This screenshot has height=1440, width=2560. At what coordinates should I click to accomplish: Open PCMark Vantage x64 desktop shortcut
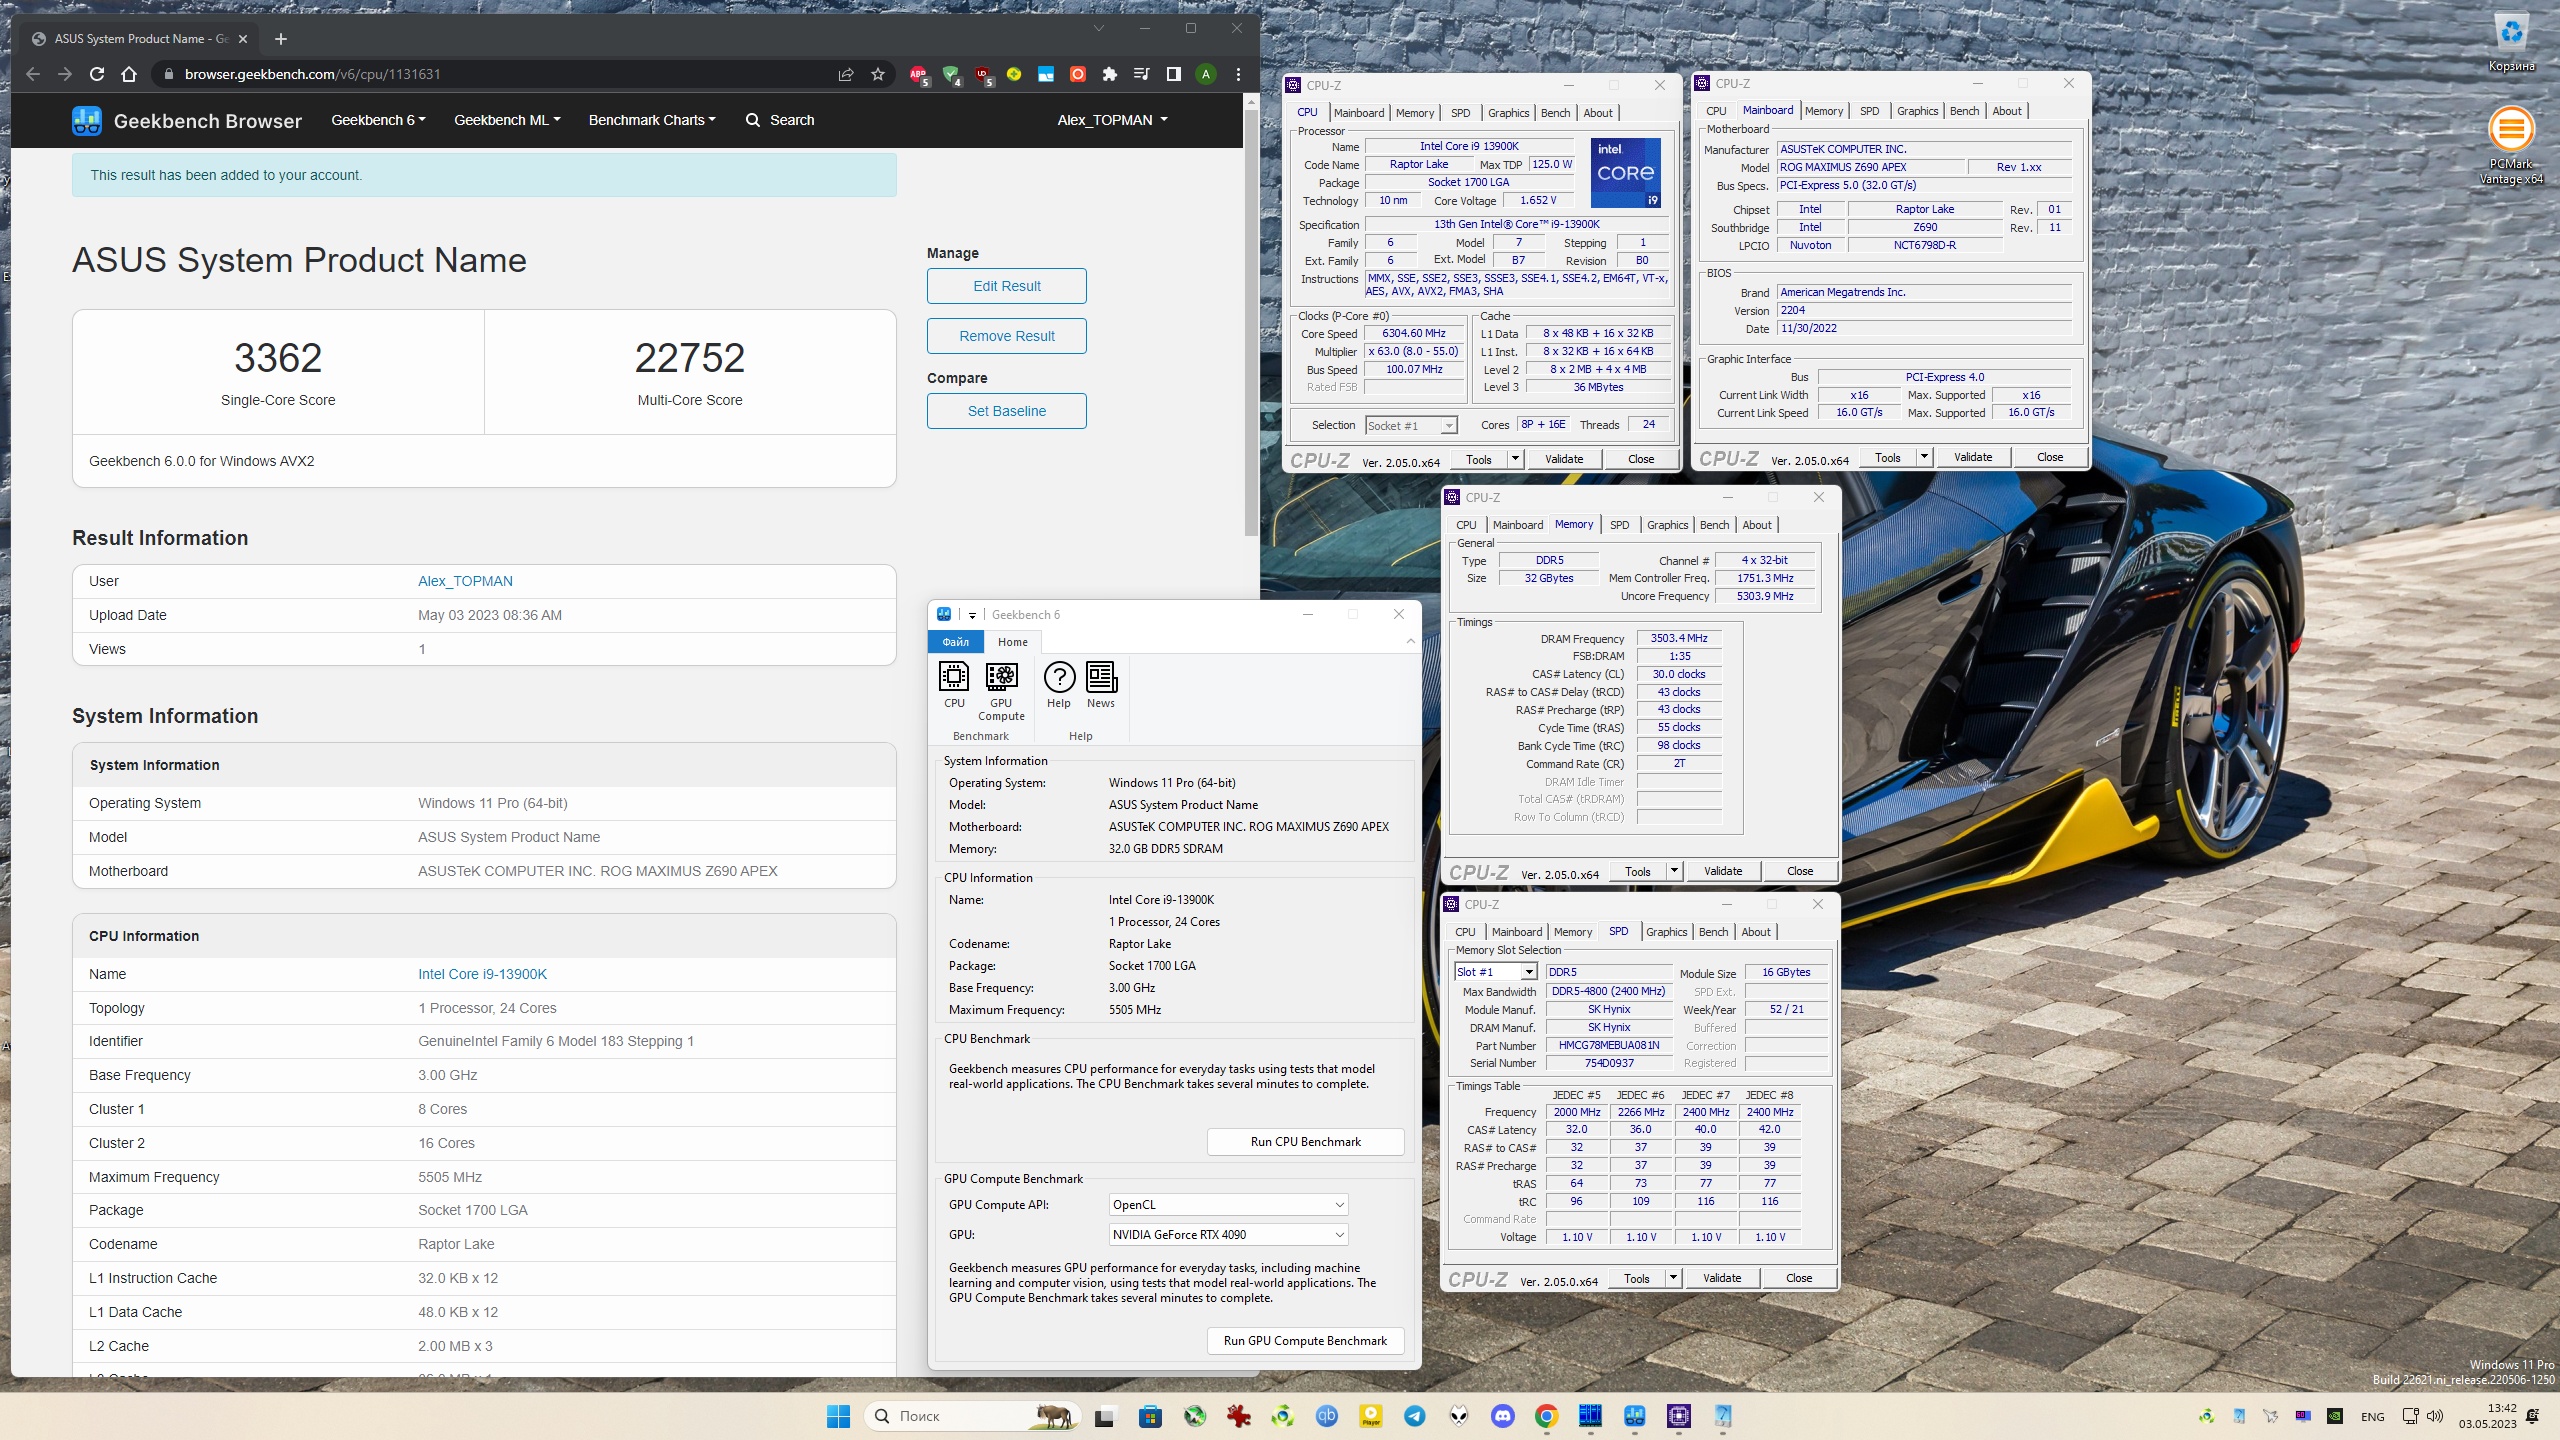(2511, 145)
